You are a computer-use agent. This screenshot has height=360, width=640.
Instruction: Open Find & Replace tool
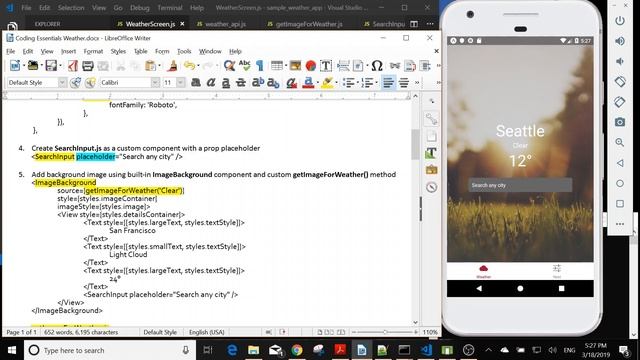tap(229, 66)
